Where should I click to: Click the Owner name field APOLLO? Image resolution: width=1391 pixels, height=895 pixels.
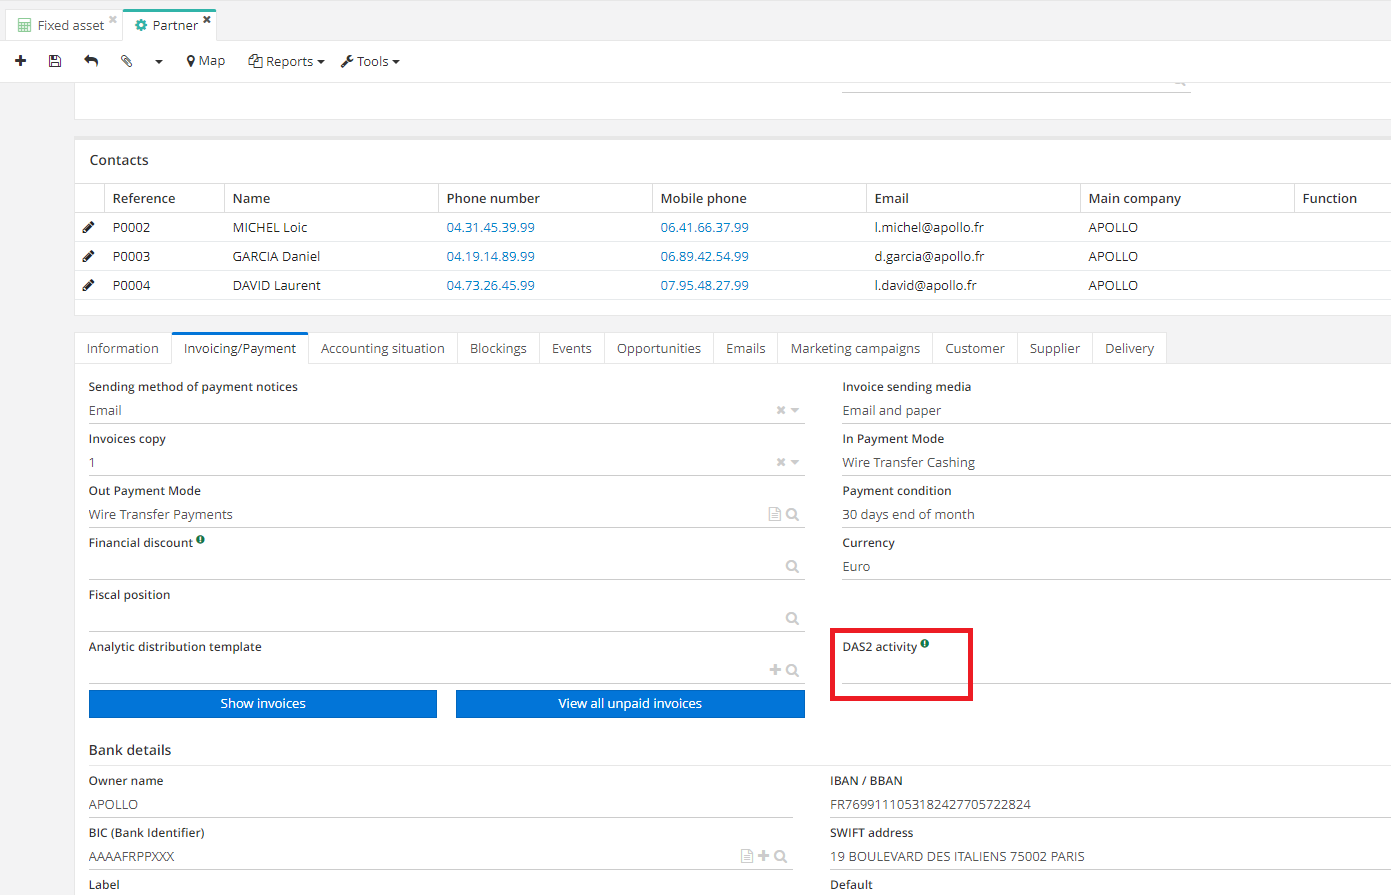441,804
